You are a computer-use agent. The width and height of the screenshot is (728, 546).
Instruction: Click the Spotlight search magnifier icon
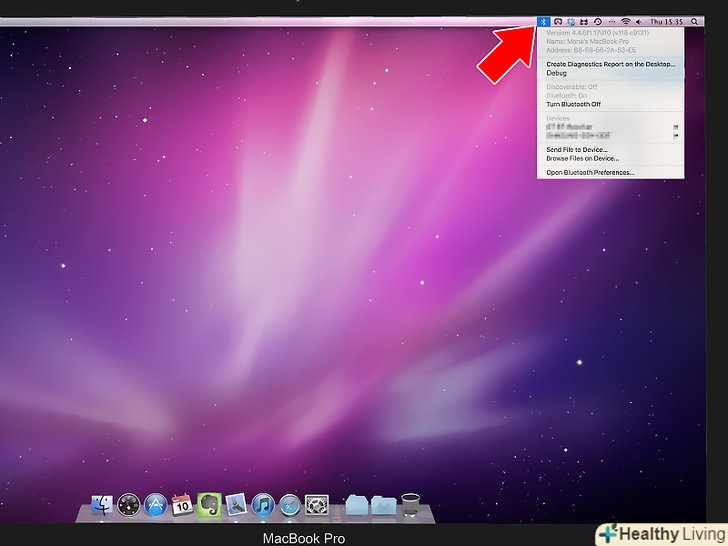pyautogui.click(x=695, y=21)
